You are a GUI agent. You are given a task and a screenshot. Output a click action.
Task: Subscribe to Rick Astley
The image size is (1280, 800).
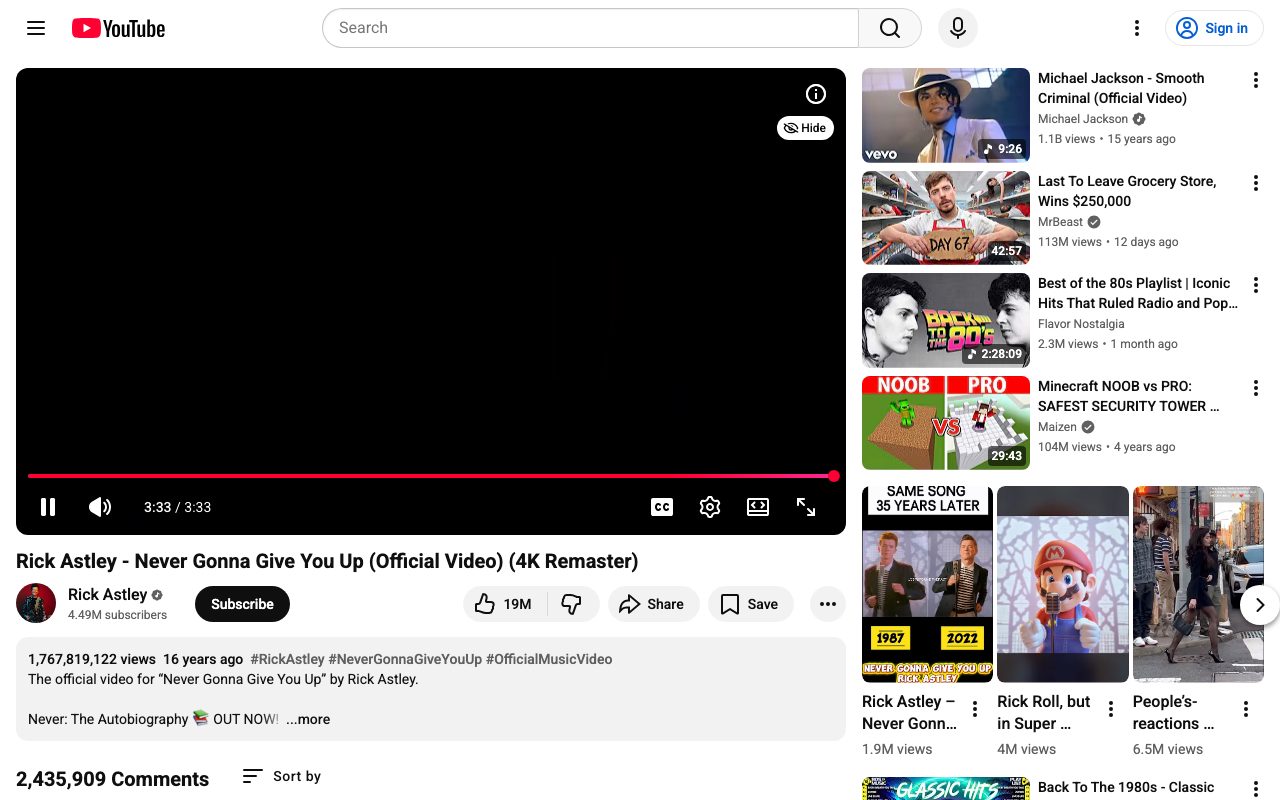242,604
